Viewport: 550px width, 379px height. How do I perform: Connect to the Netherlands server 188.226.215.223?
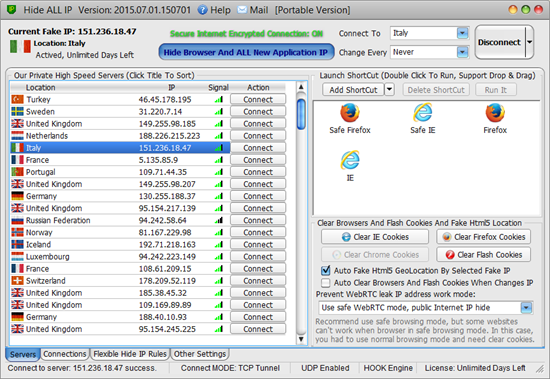258,136
